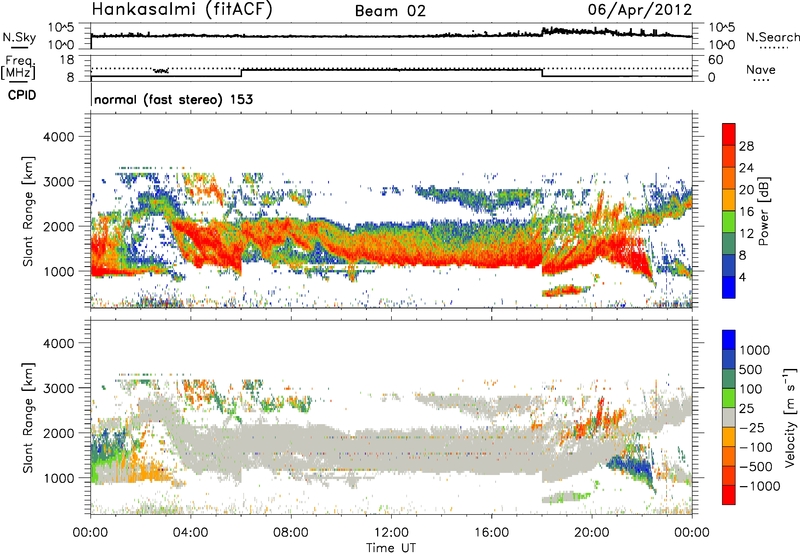Screen dimensions: 800x554
Task: Click power colorbar tick label '28'
Action: pyautogui.click(x=746, y=146)
